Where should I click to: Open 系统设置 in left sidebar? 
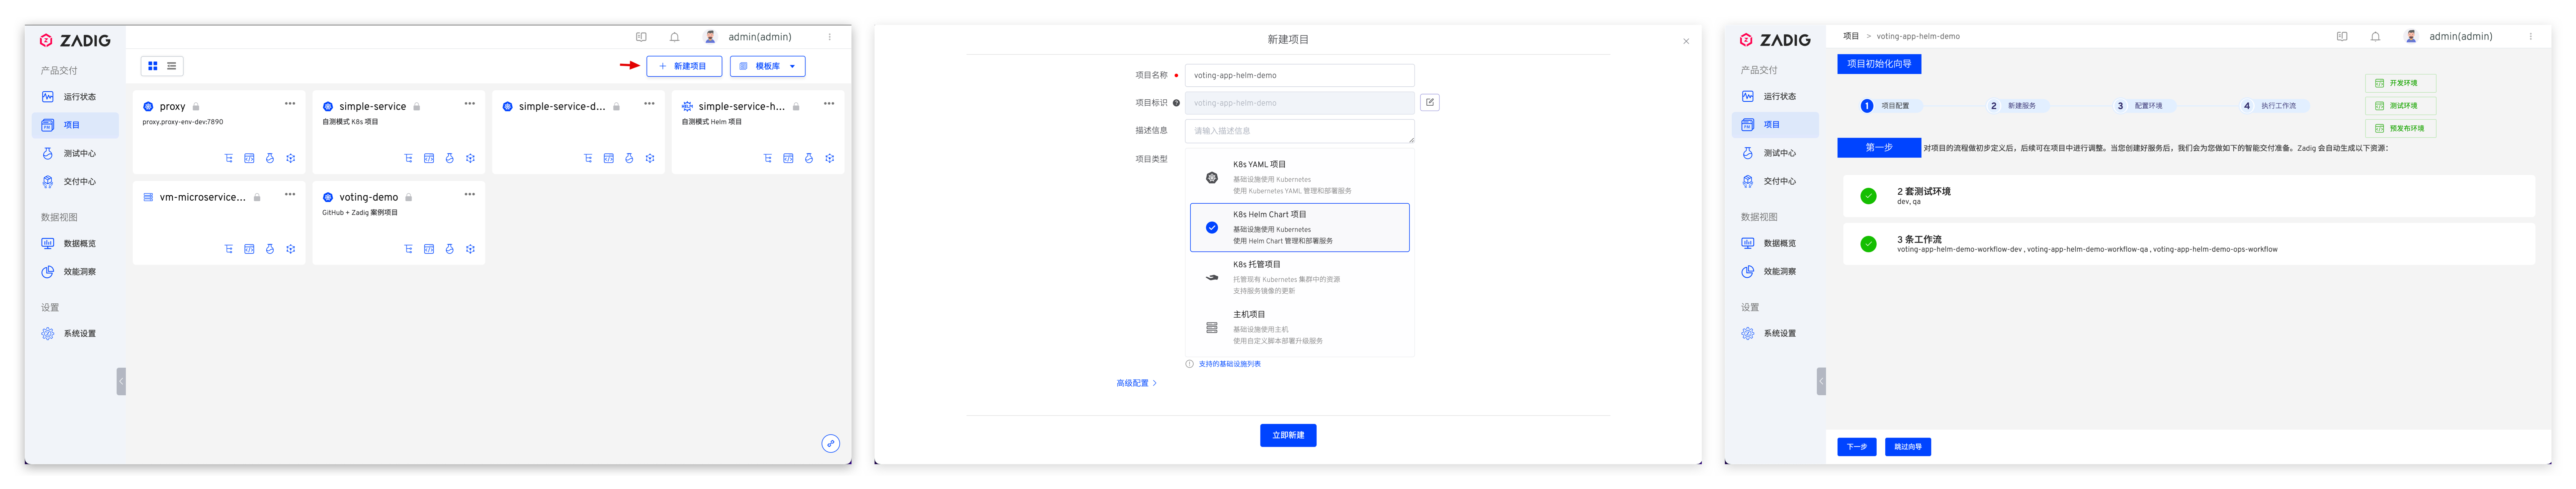(79, 333)
